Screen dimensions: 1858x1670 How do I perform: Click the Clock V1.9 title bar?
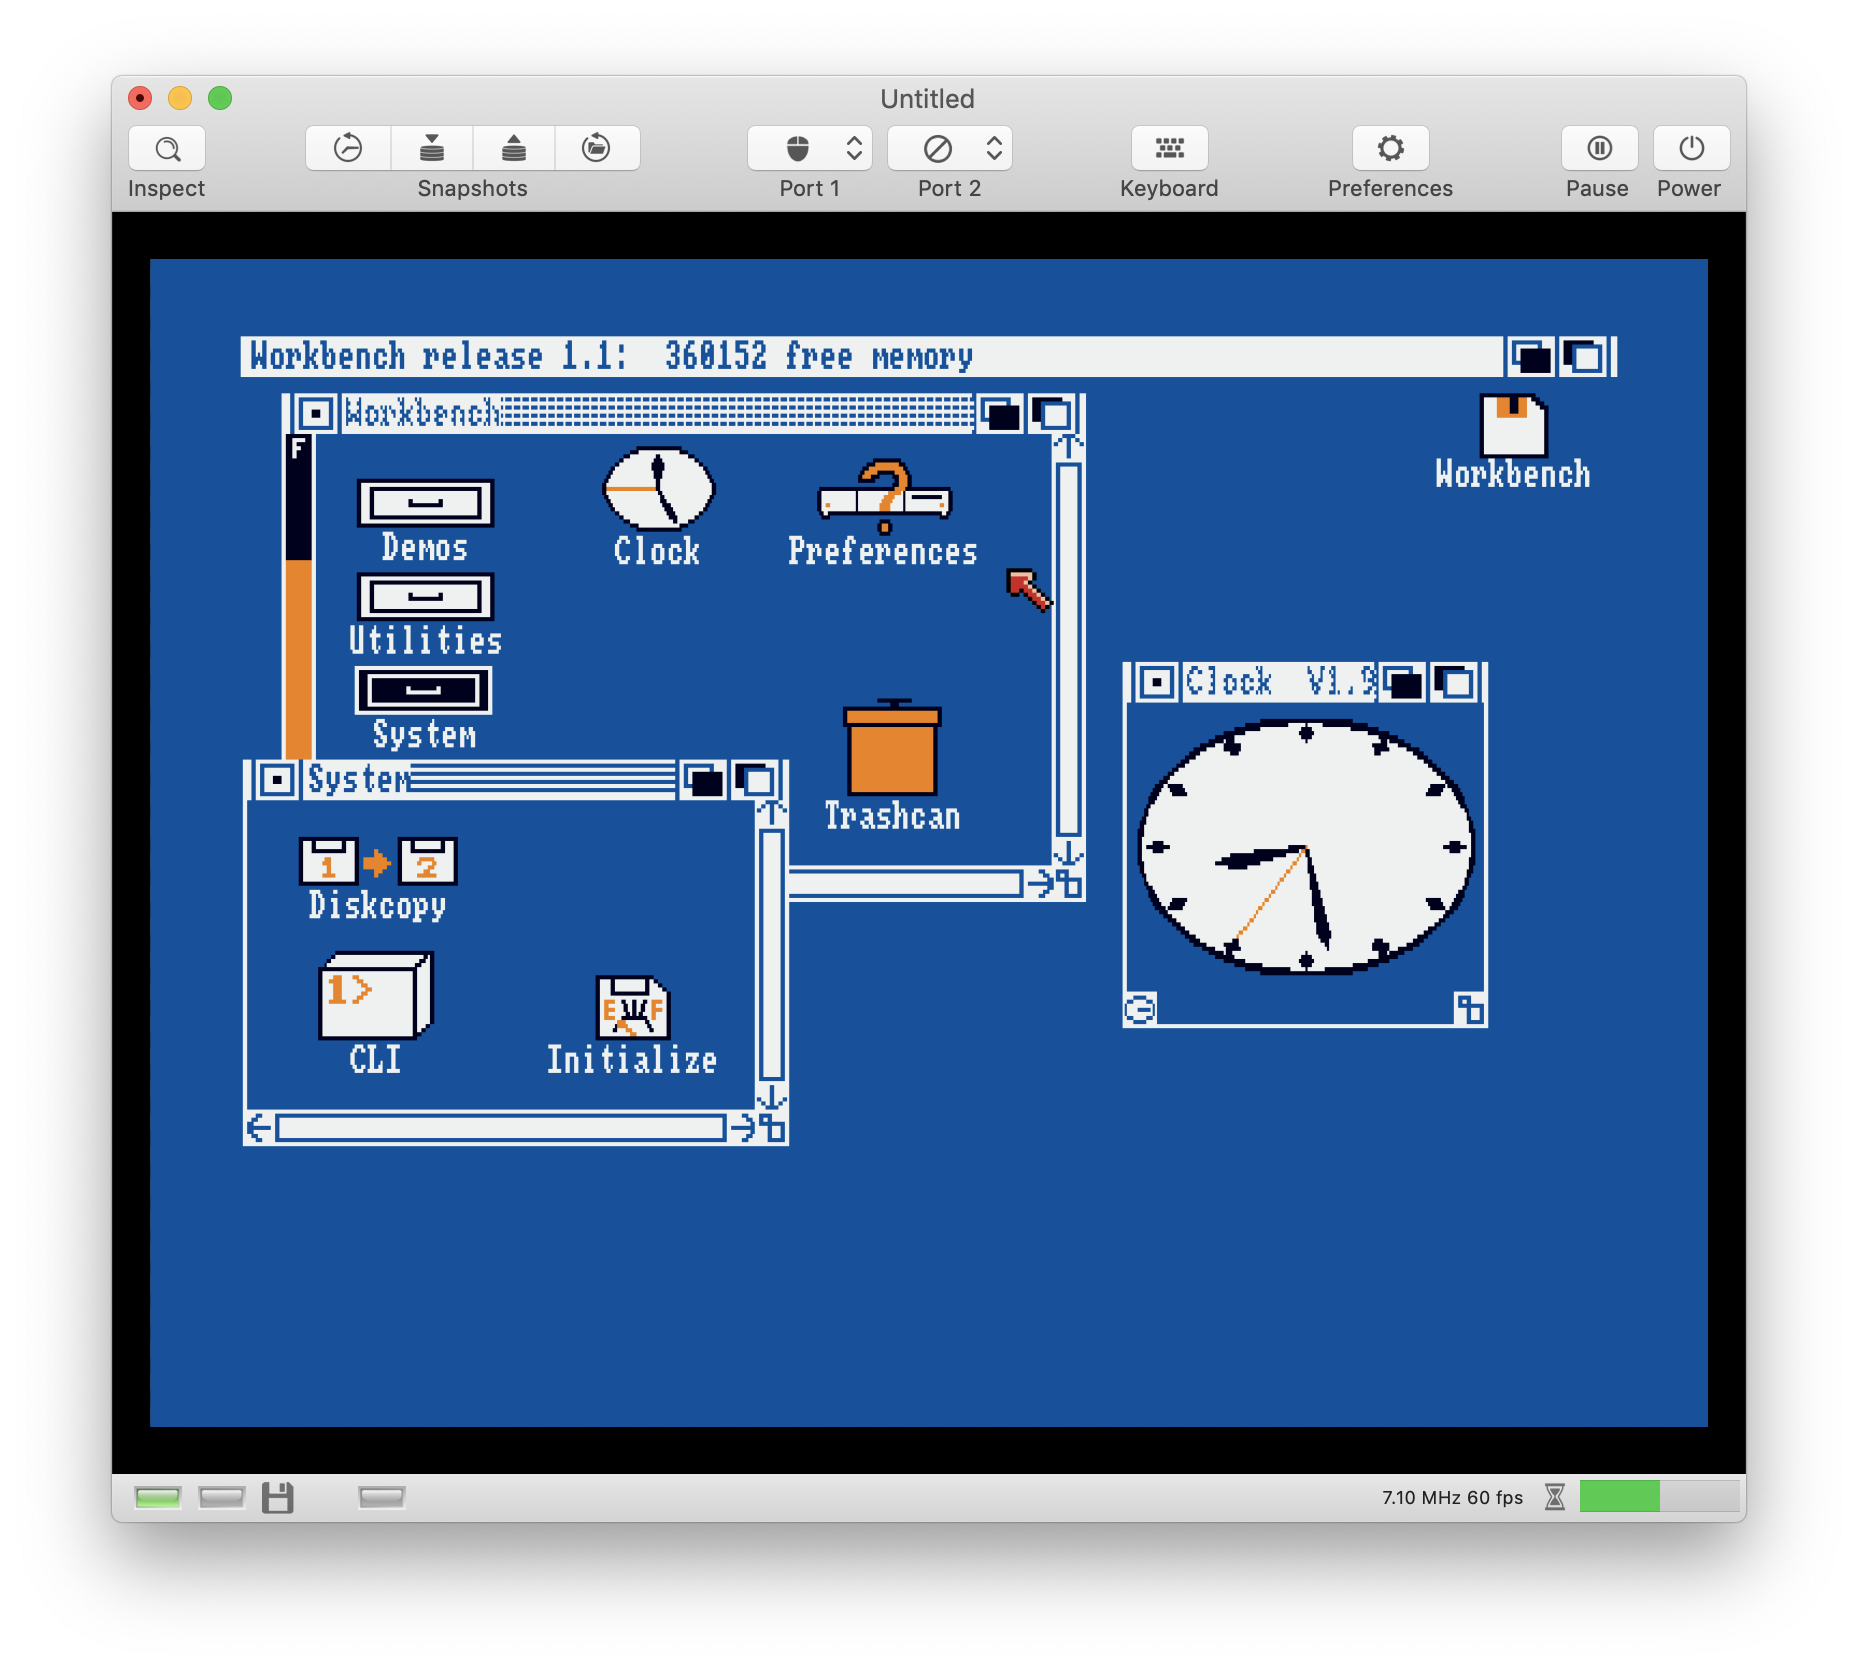1279,683
